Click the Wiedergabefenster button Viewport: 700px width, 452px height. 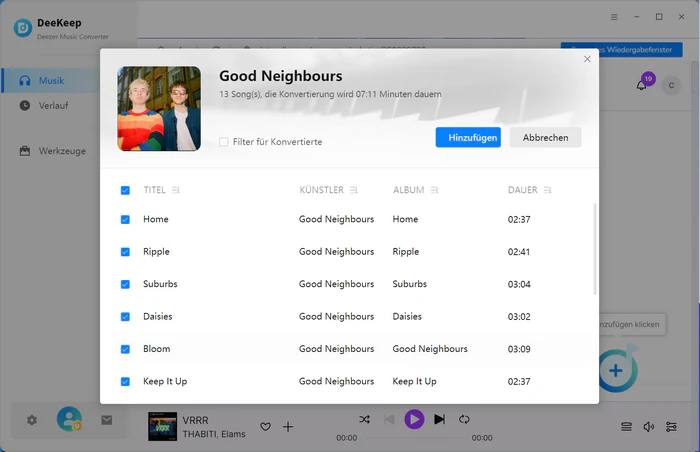(621, 50)
